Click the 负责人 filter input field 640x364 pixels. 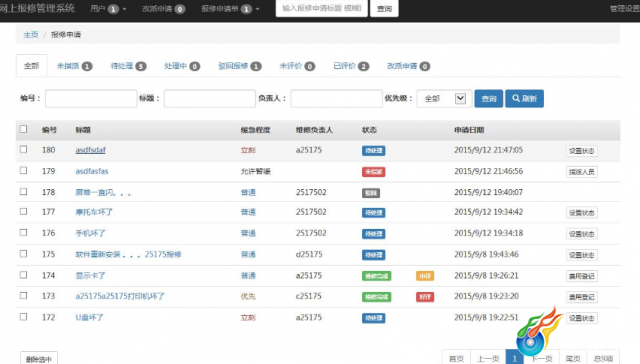336,98
